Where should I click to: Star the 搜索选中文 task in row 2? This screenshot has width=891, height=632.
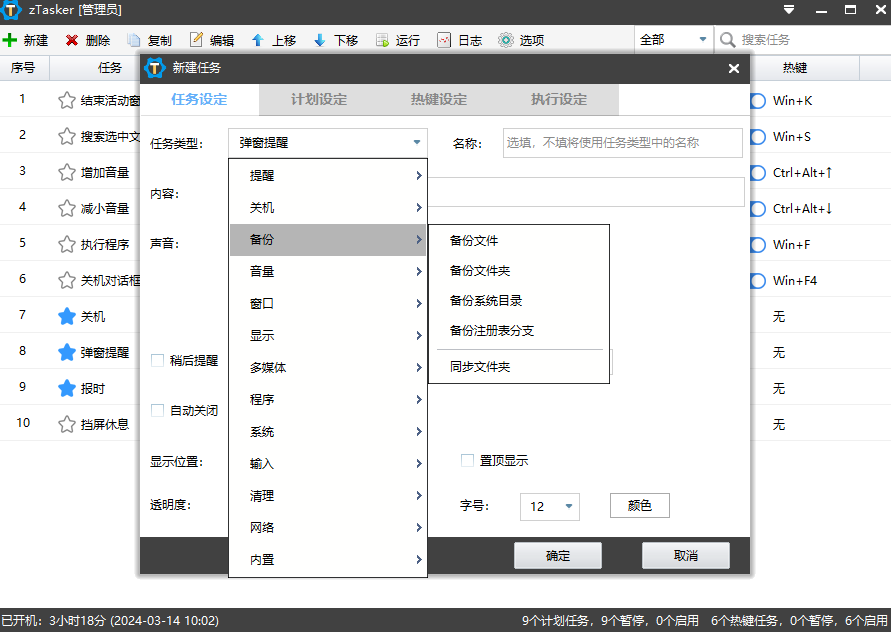66,136
